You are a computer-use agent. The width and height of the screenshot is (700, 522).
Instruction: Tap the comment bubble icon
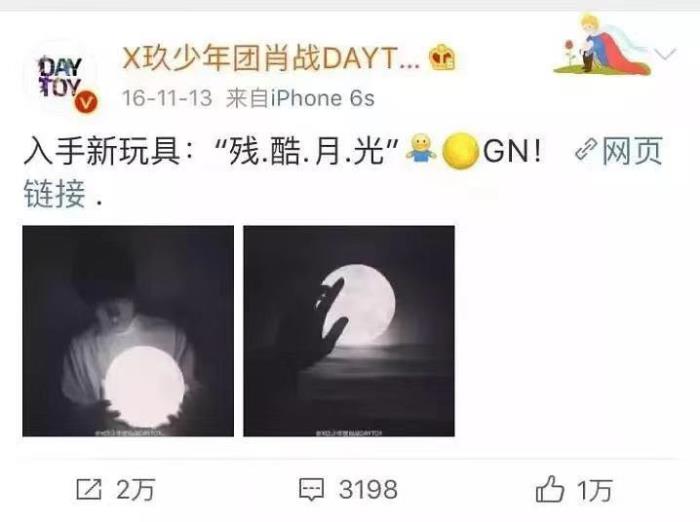click(x=311, y=489)
